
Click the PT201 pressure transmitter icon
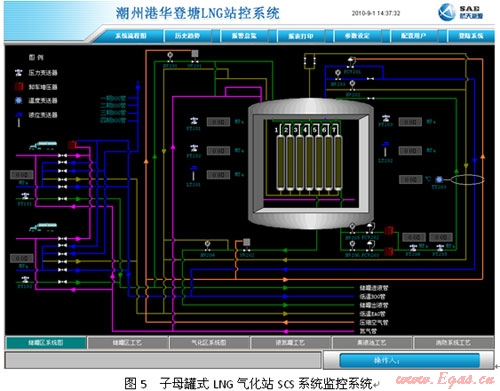point(194,121)
